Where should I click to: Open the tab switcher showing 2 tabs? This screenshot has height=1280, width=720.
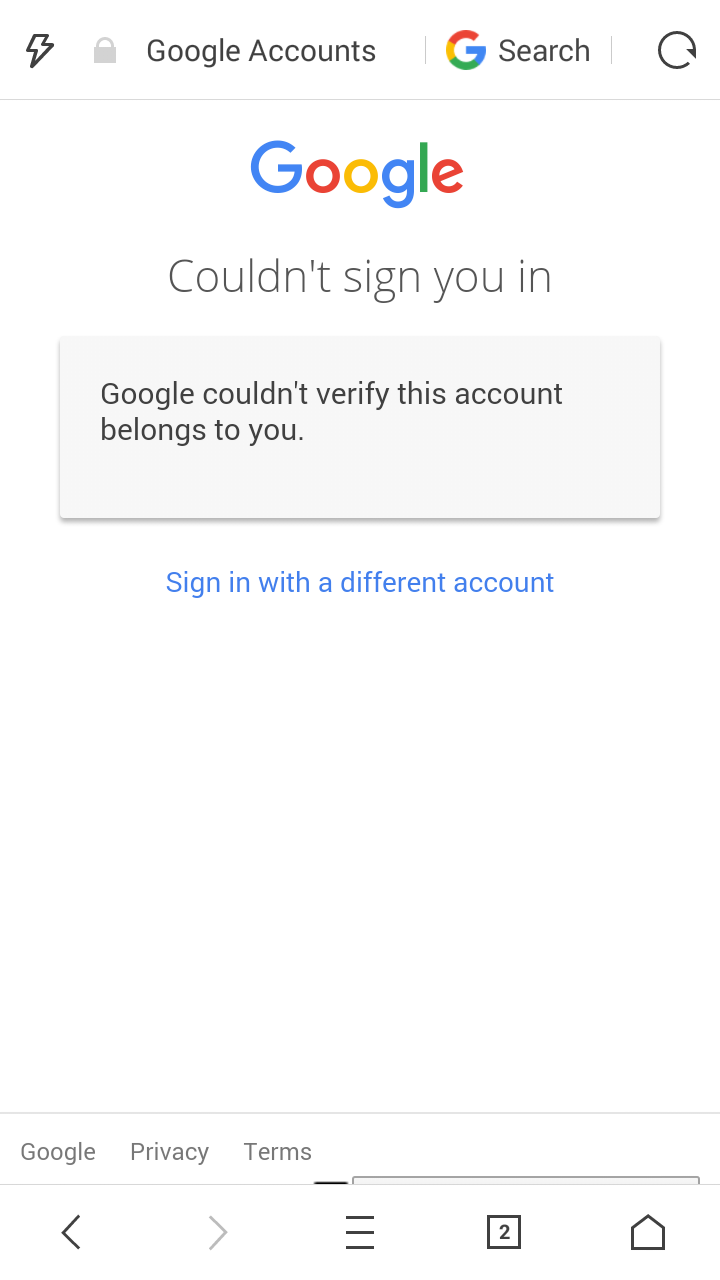coord(504,1232)
